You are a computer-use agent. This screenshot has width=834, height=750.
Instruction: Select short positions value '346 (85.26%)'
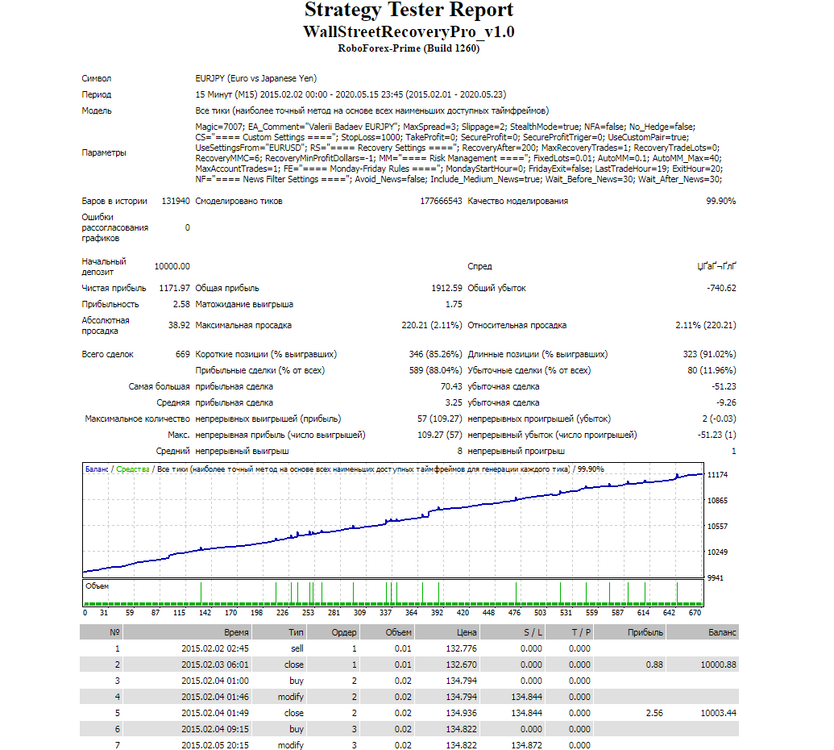pyautogui.click(x=435, y=354)
